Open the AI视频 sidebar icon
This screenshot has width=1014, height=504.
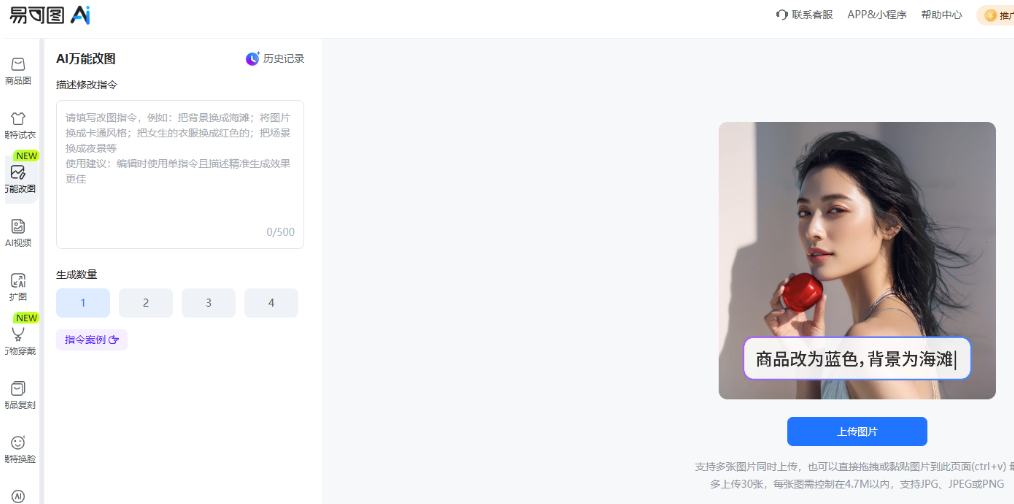pos(18,226)
